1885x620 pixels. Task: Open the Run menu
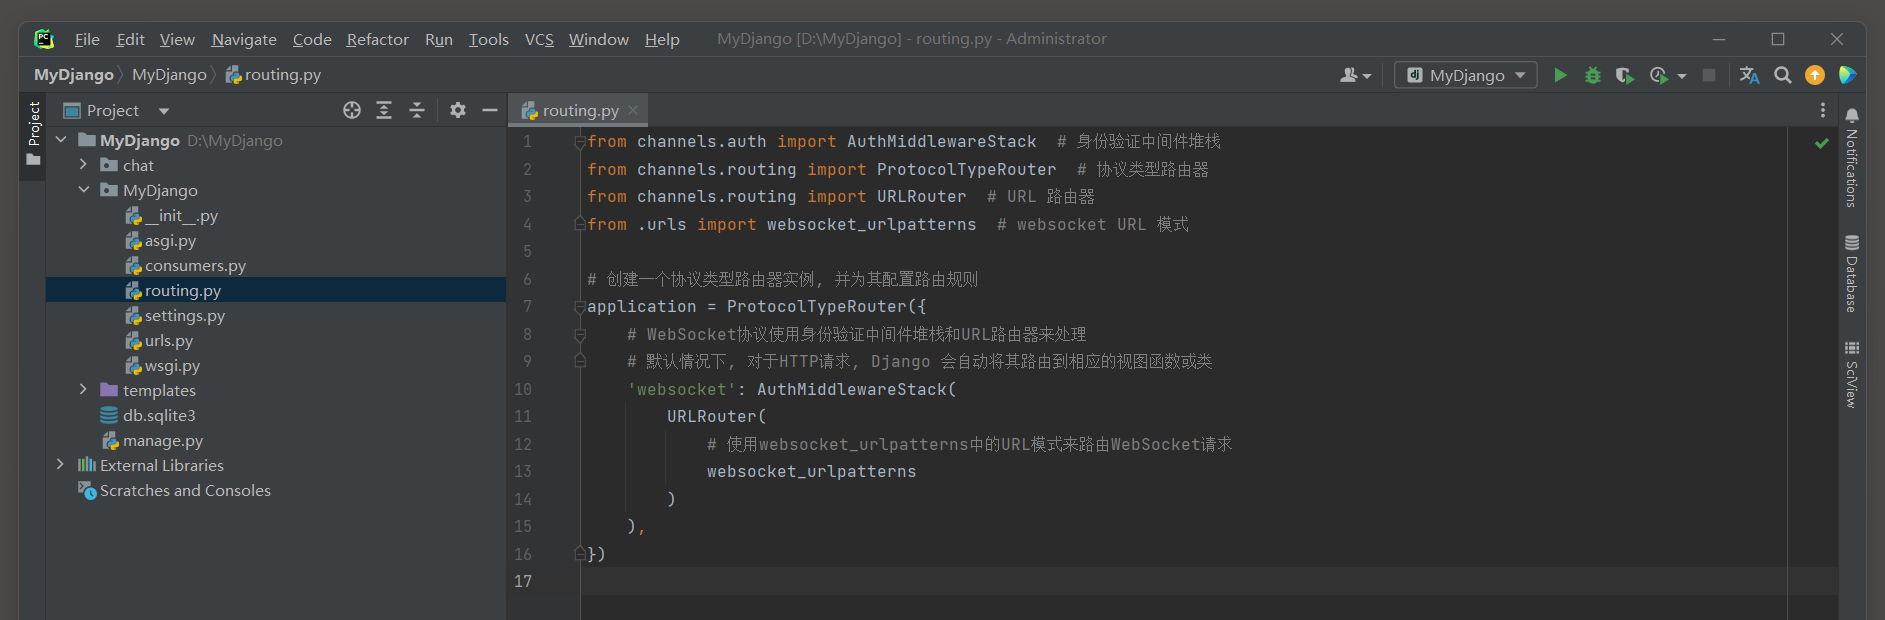(439, 39)
